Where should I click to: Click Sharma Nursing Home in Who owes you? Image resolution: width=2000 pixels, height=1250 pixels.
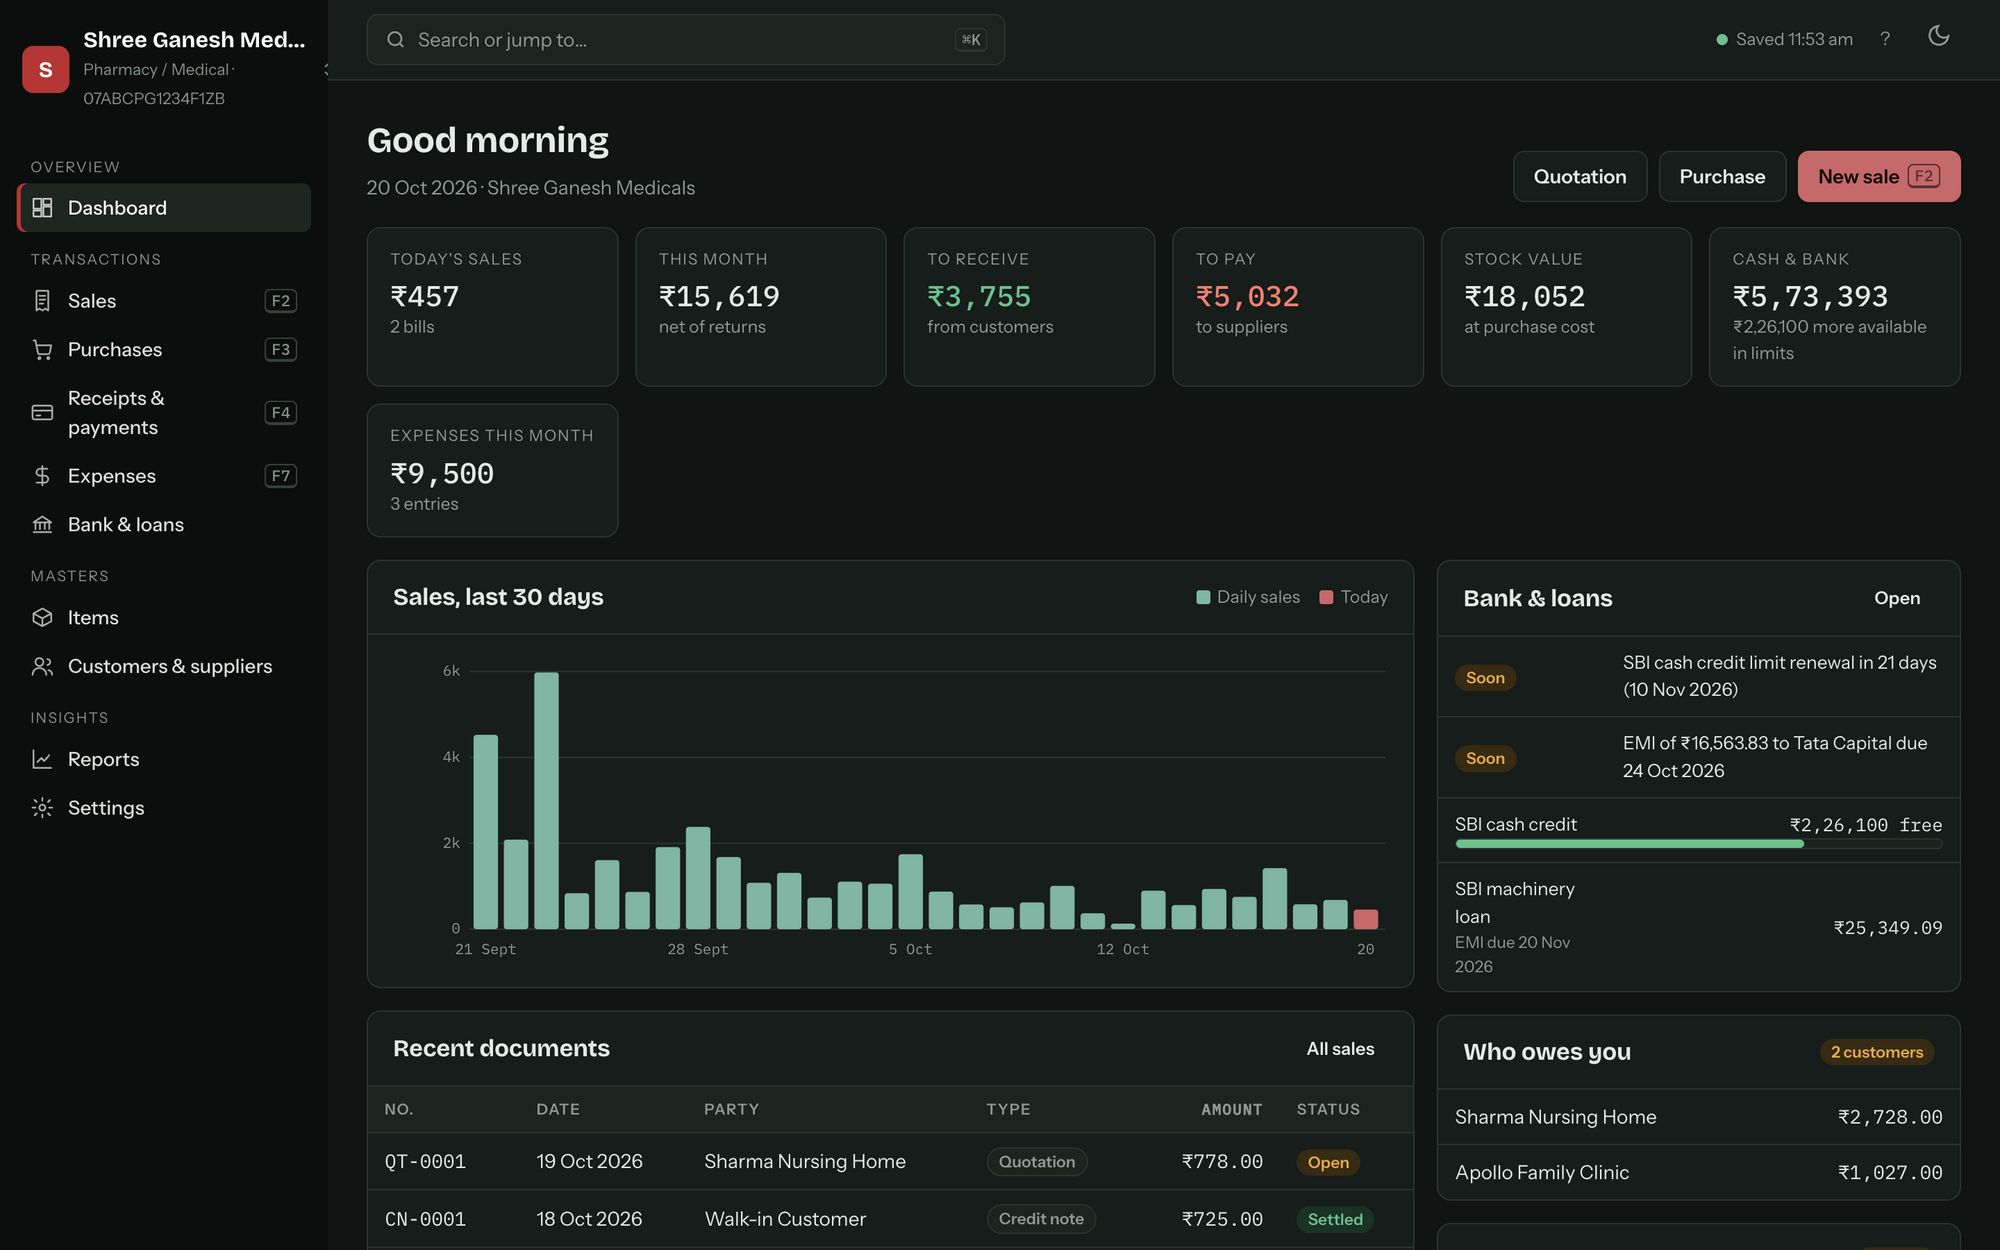click(x=1698, y=1117)
